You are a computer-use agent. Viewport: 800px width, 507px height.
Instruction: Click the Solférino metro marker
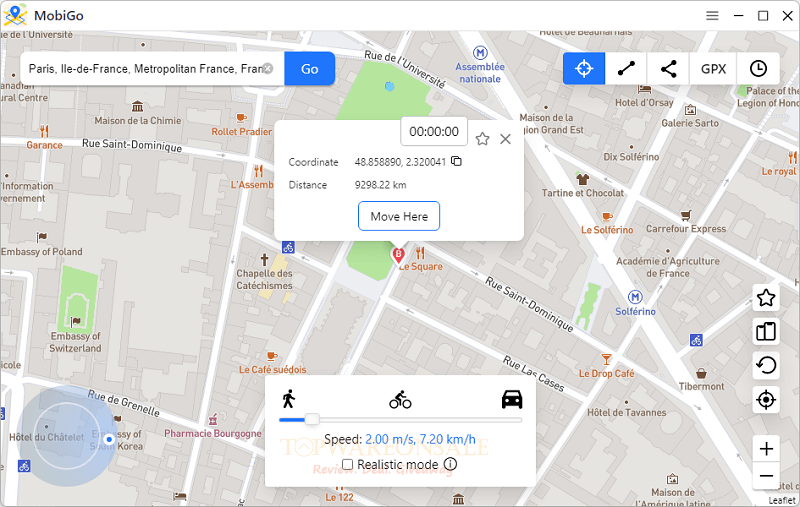[x=635, y=297]
